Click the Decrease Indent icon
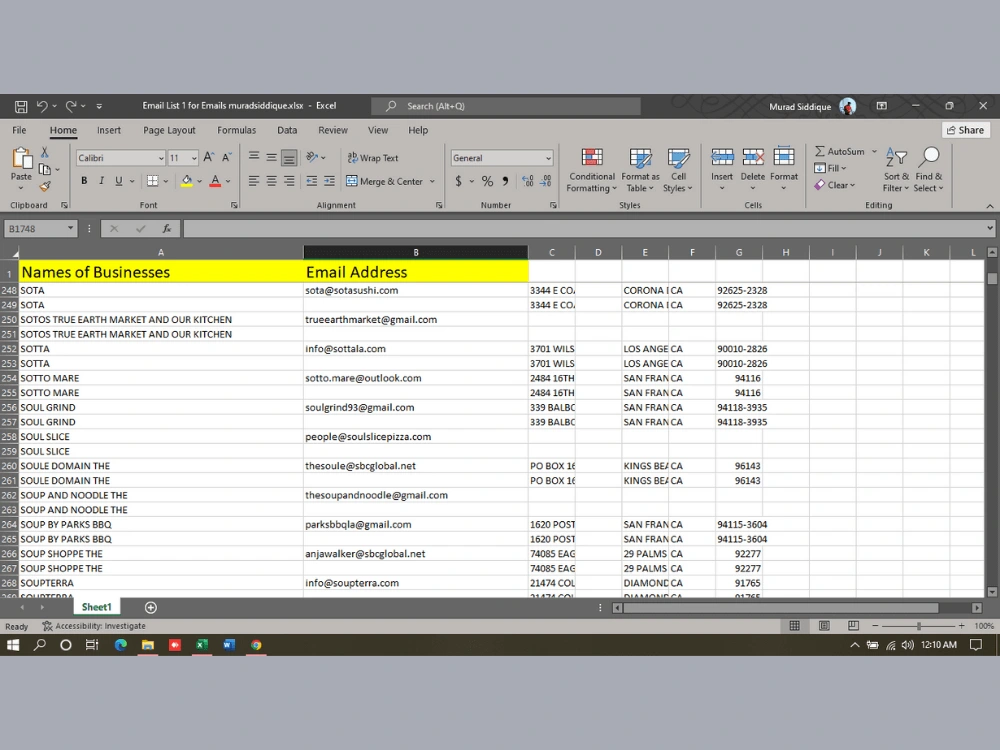 pyautogui.click(x=311, y=182)
